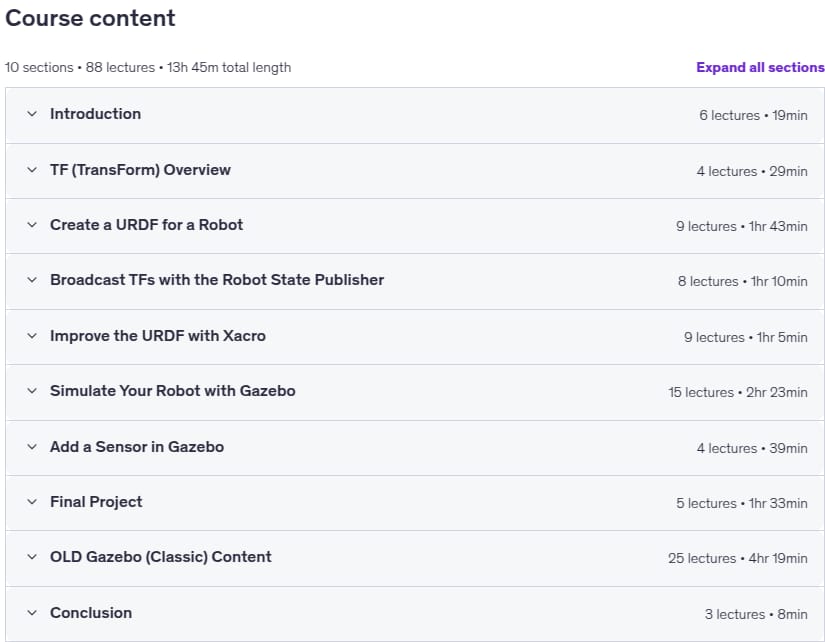Click the Simulate Your Robot with Gazebo title

click(173, 390)
